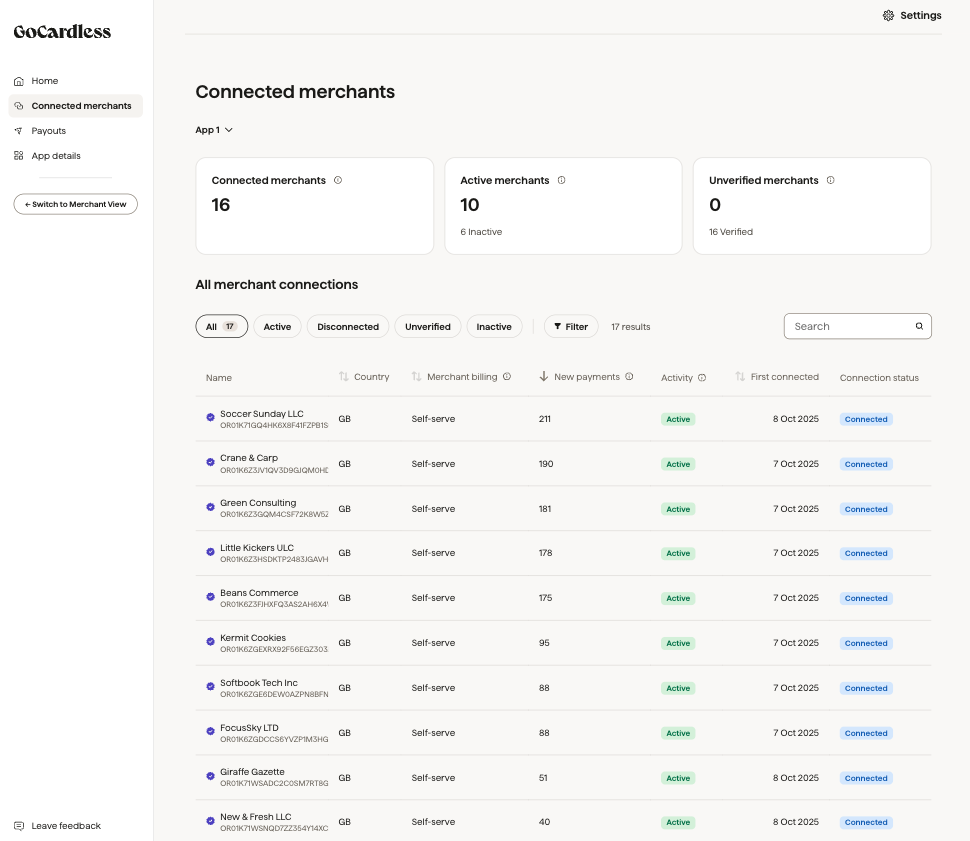Click Connected status in Crane & Carp row
Image resolution: width=970 pixels, height=841 pixels.
[x=866, y=464]
